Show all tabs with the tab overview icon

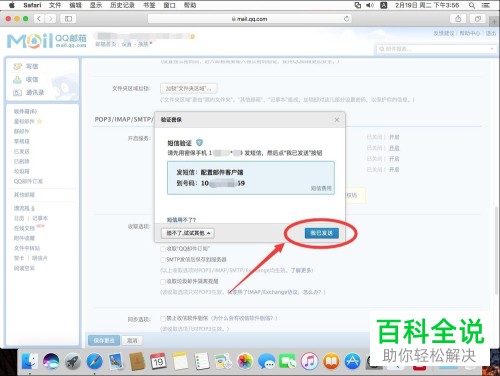[x=478, y=19]
